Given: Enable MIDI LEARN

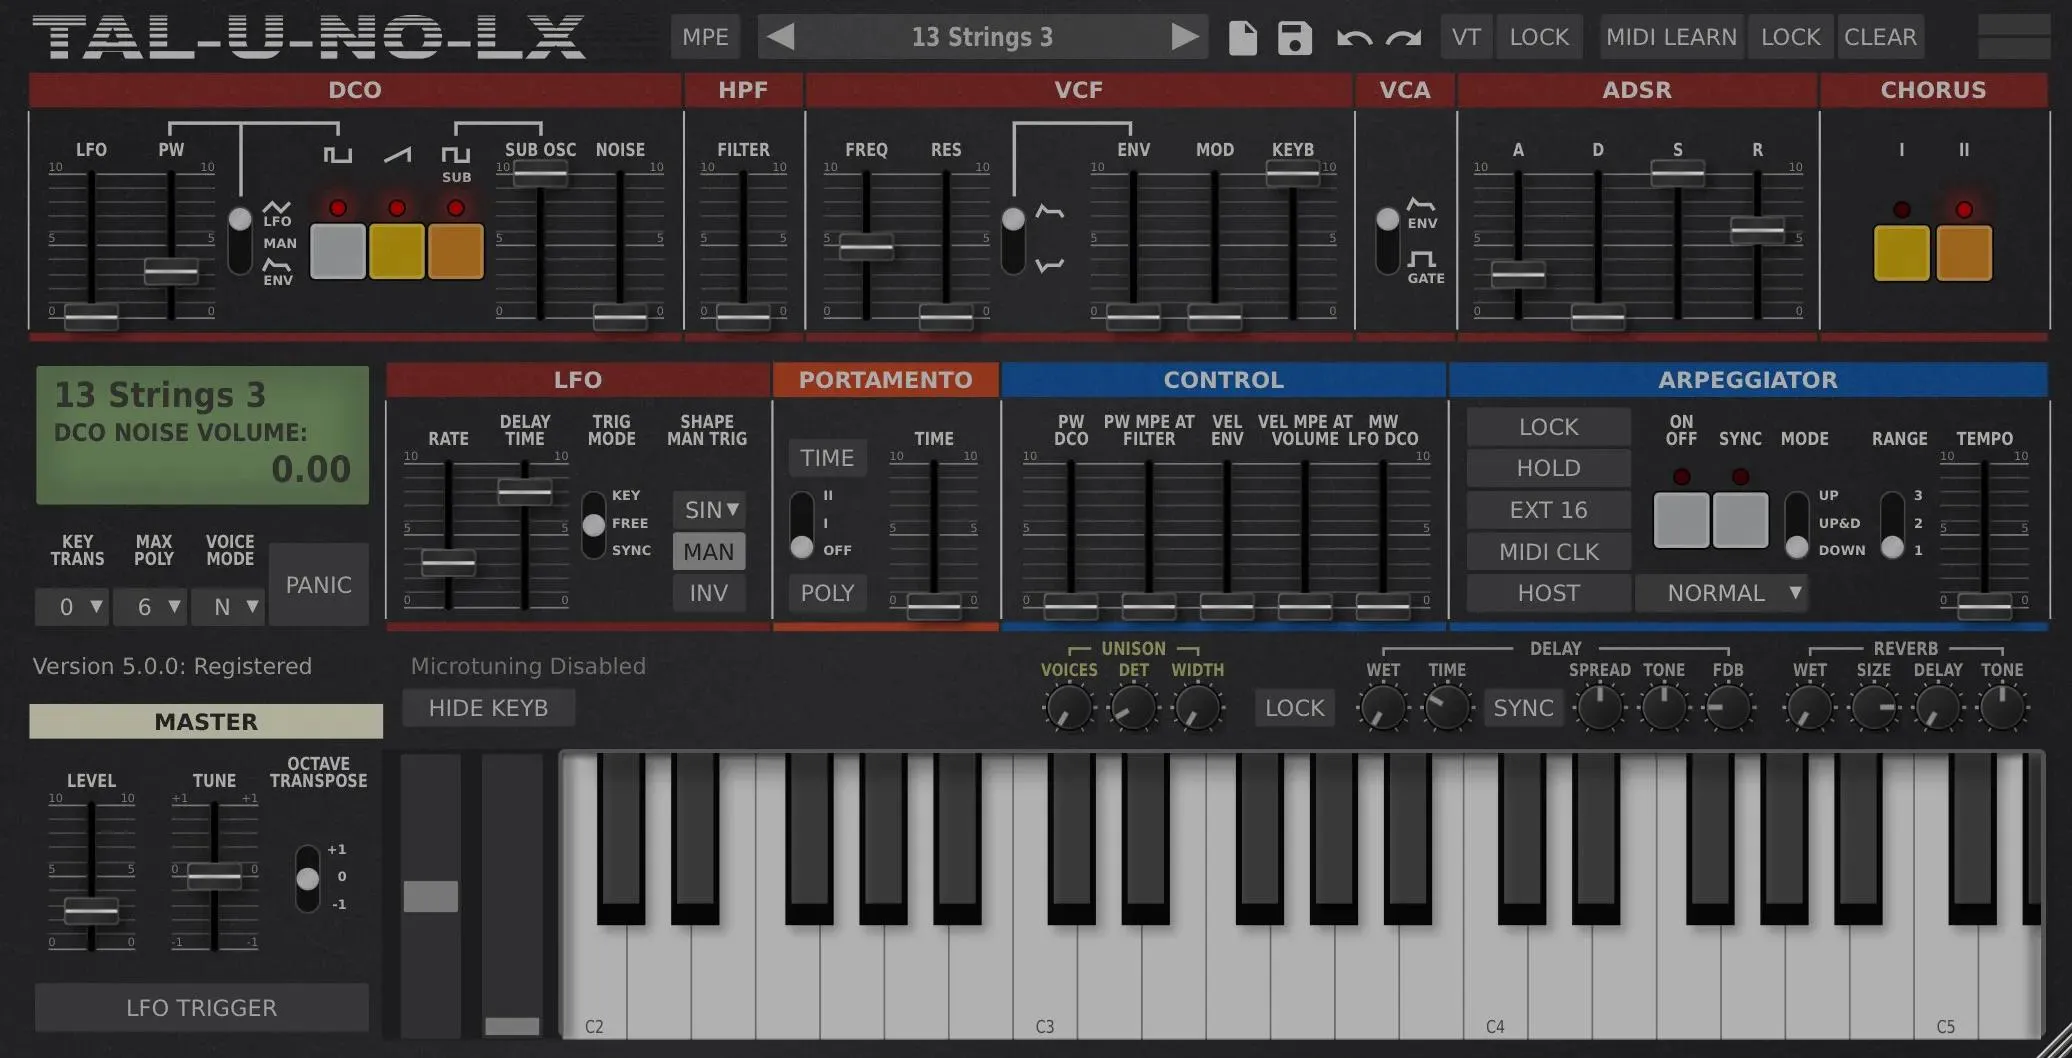Looking at the screenshot, I should point(1671,37).
